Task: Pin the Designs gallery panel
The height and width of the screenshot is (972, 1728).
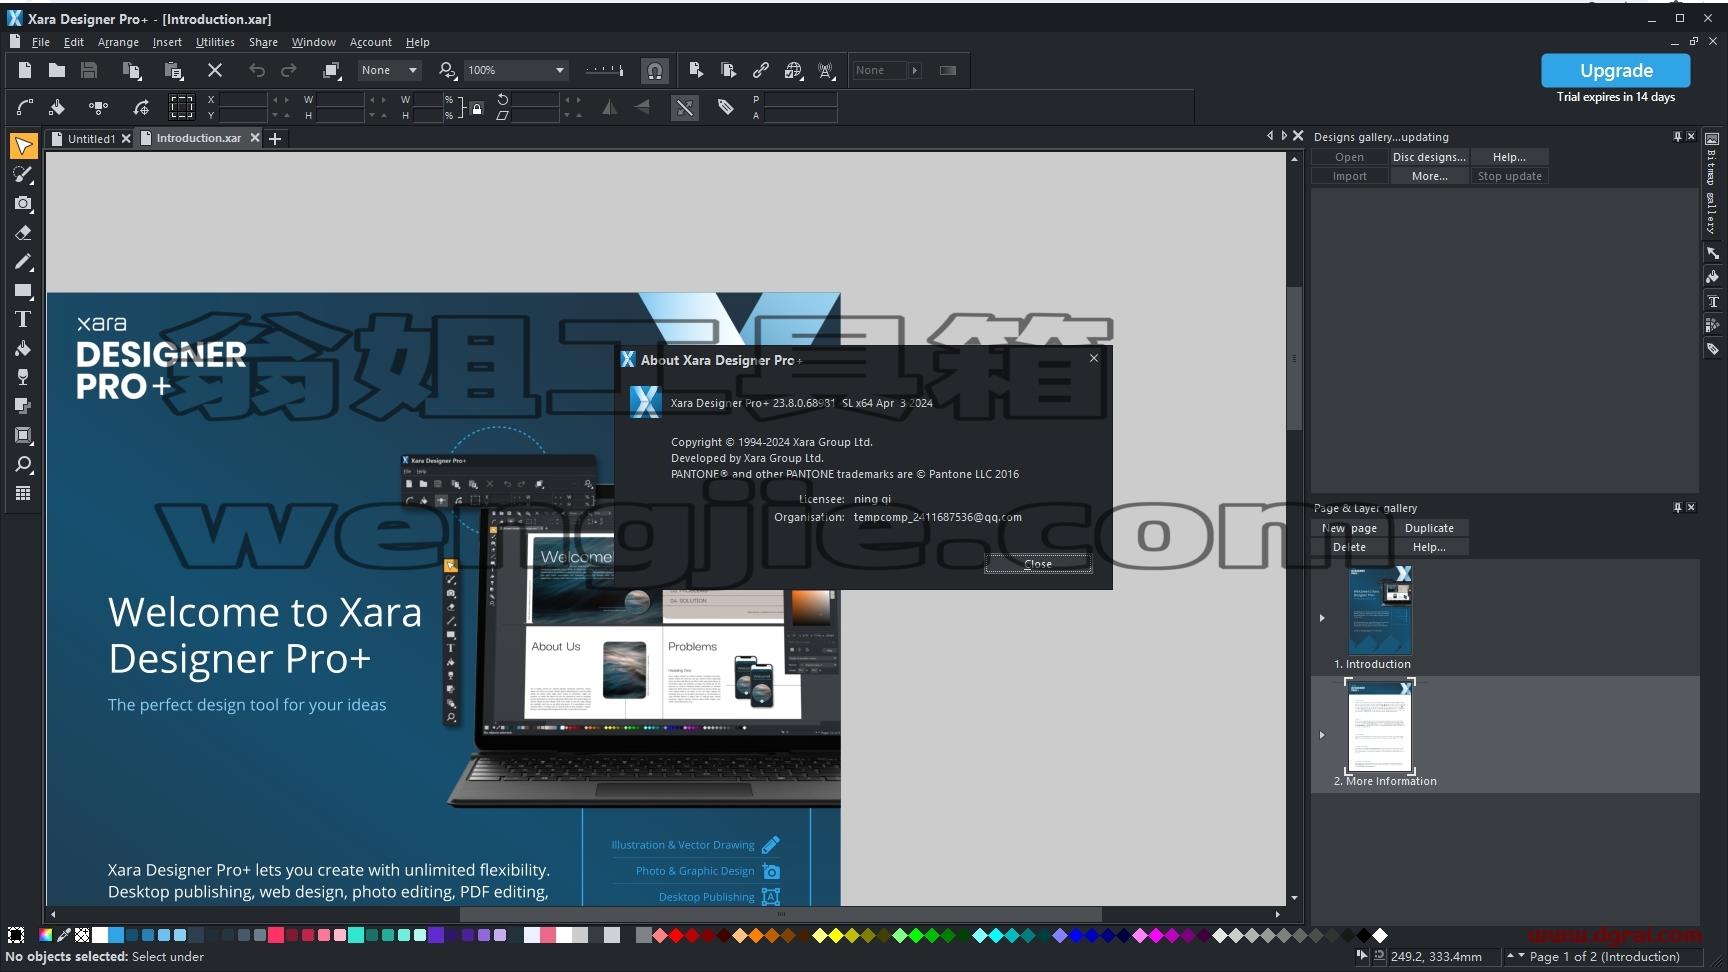Action: coord(1677,136)
